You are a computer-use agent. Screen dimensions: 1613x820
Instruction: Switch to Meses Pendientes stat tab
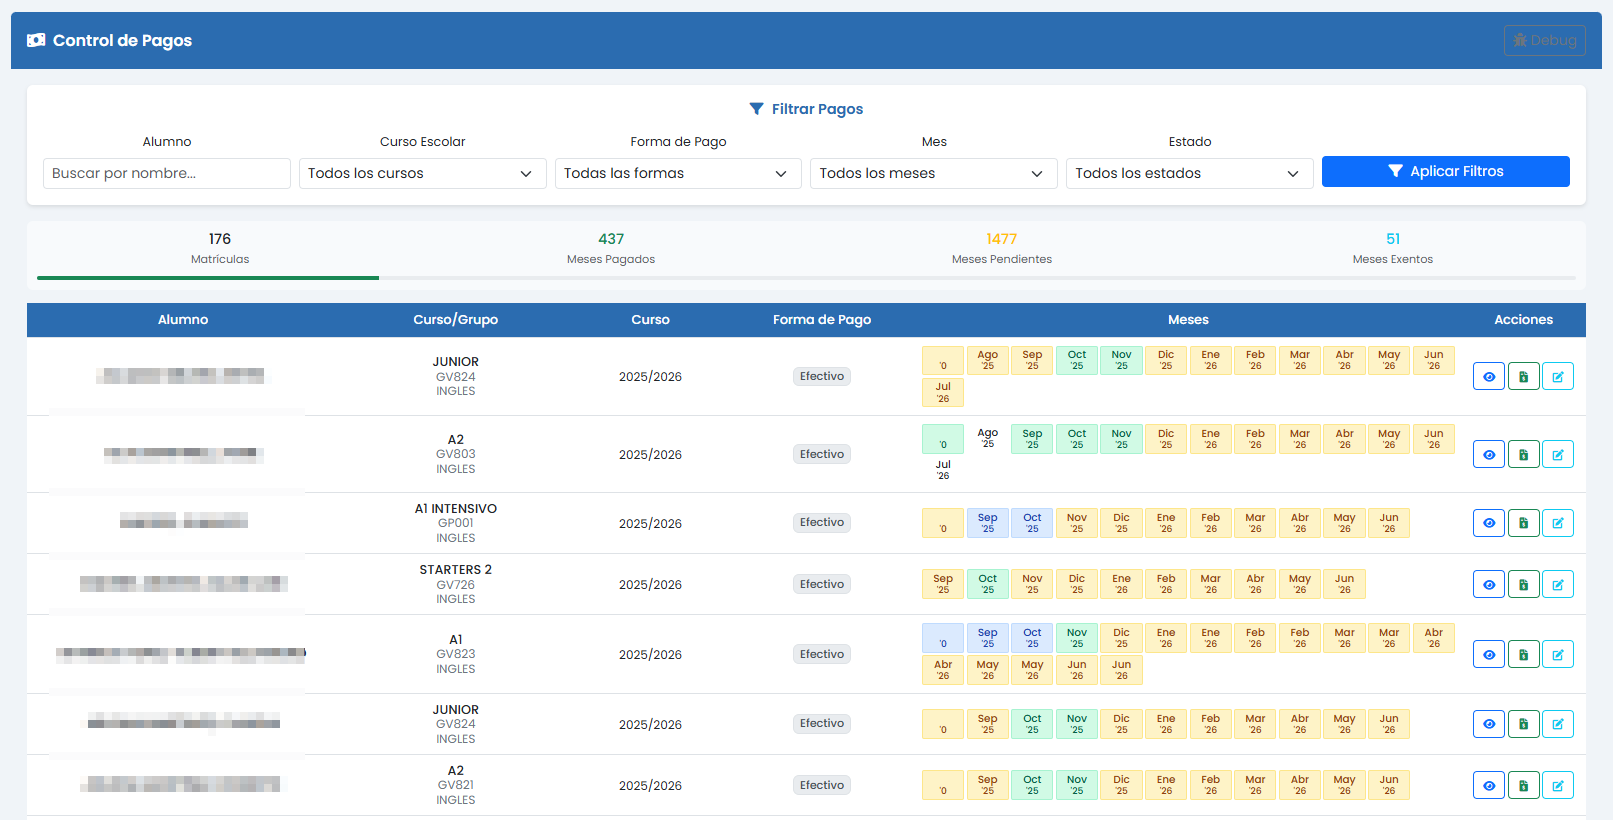tap(1001, 248)
